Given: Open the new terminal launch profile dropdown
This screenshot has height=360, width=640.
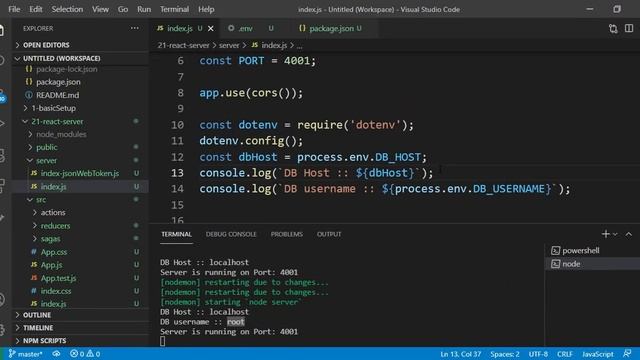Looking at the screenshot, I should (615, 234).
